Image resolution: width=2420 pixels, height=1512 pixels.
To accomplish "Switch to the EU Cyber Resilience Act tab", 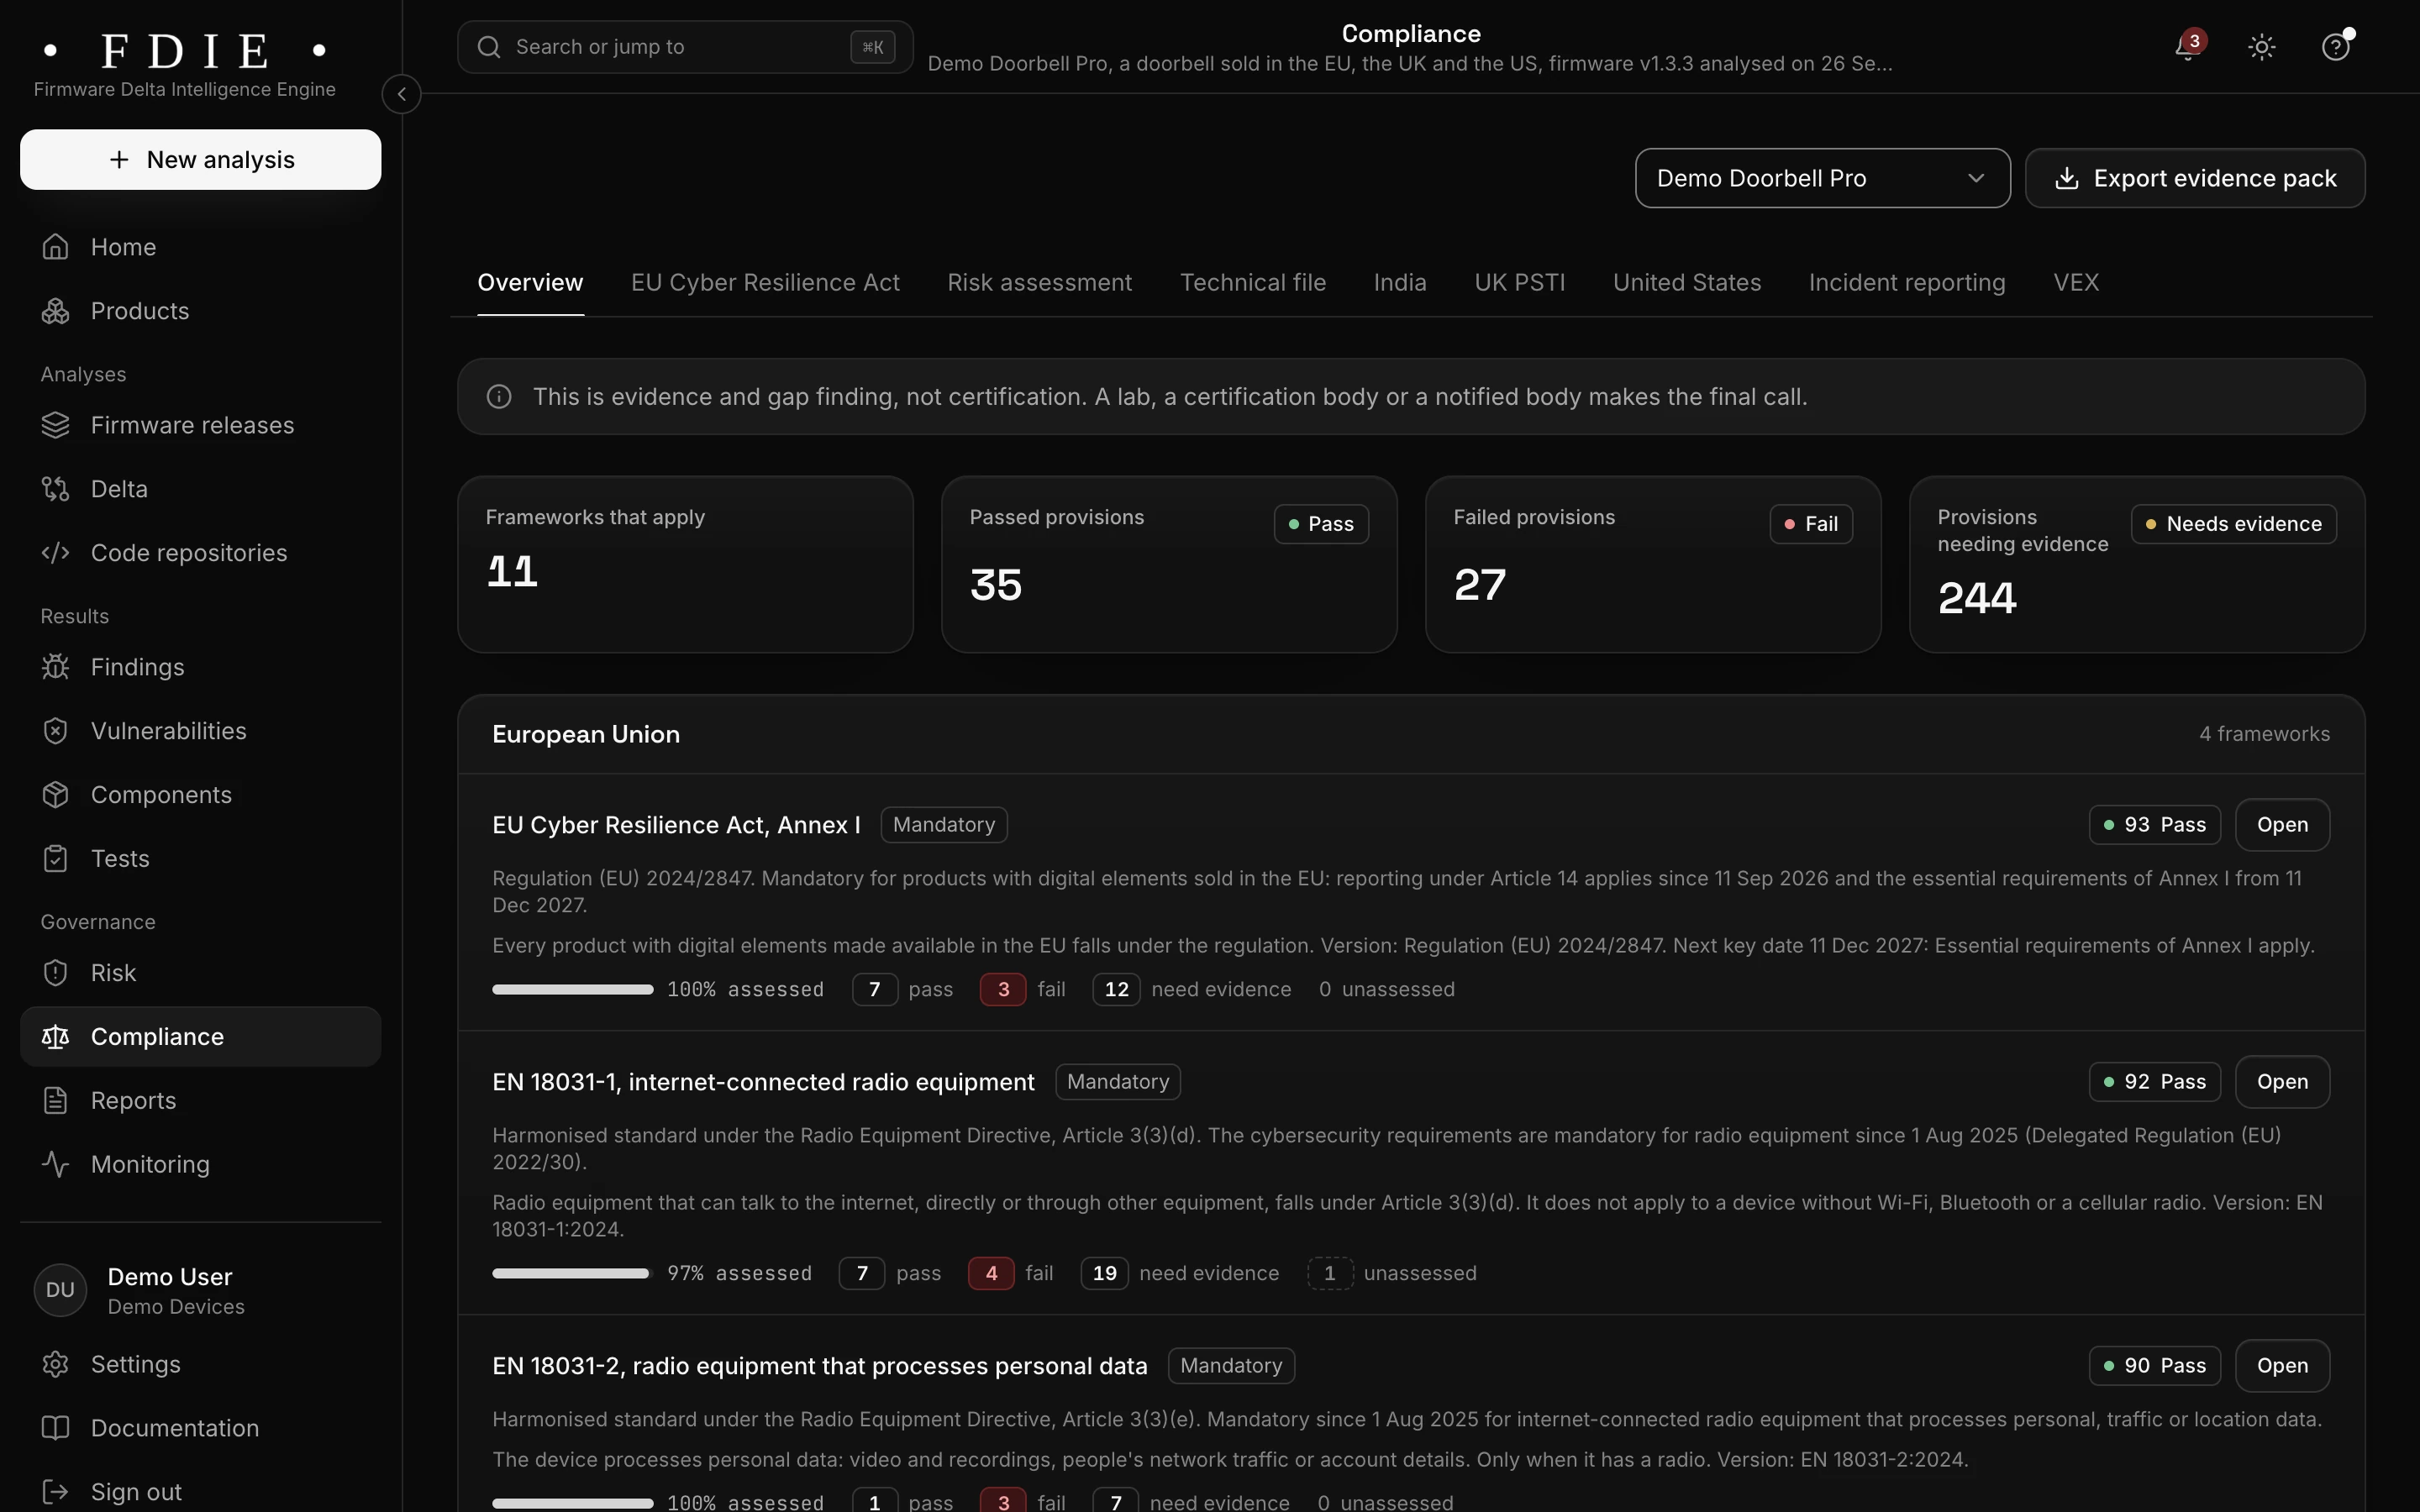I will (x=765, y=283).
